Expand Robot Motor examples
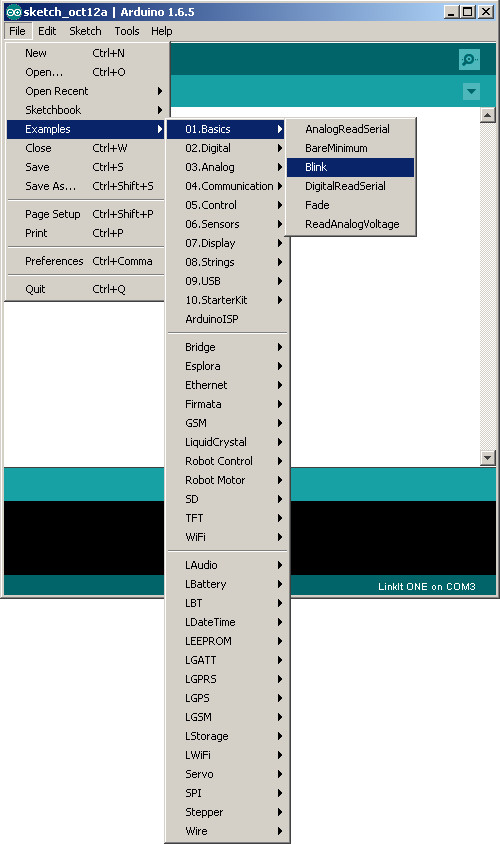Viewport: 500px width, 844px height. pos(227,480)
